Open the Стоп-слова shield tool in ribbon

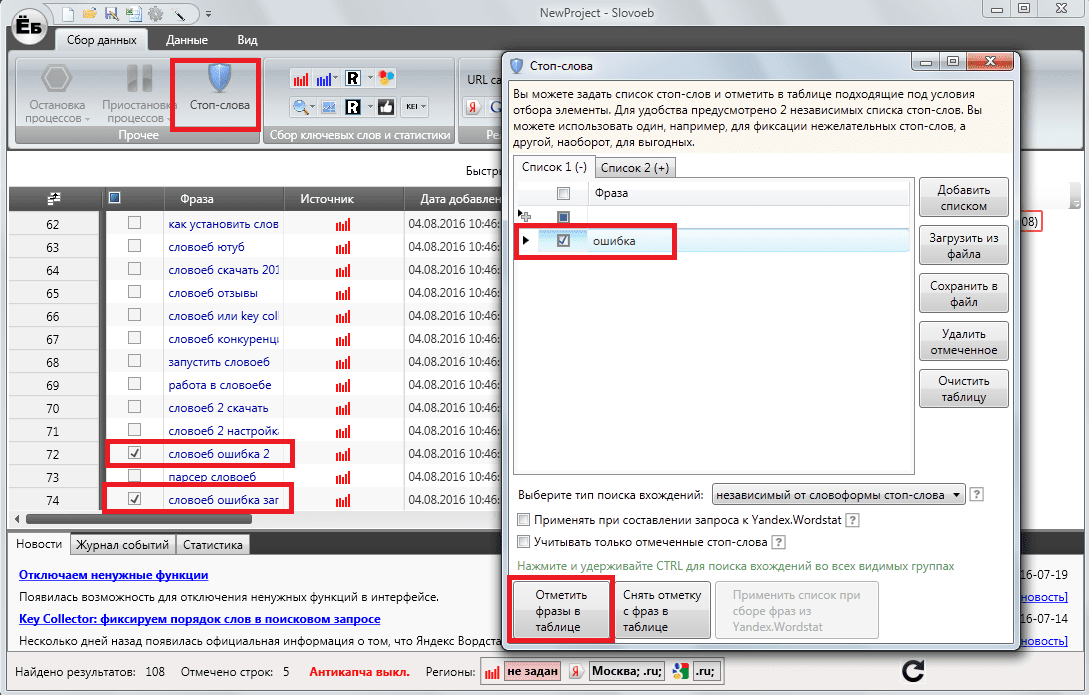tap(219, 87)
